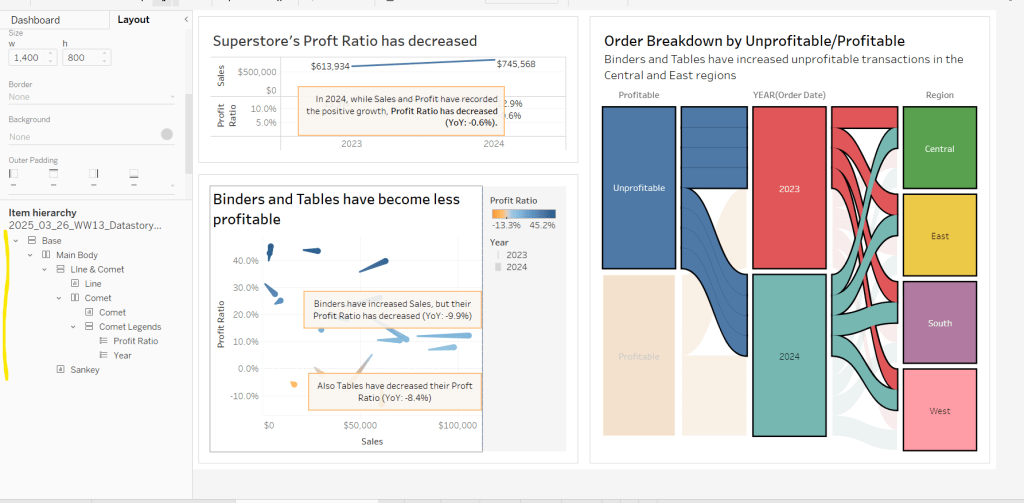
Task: Select the Central region node in Sankey
Action: click(939, 149)
